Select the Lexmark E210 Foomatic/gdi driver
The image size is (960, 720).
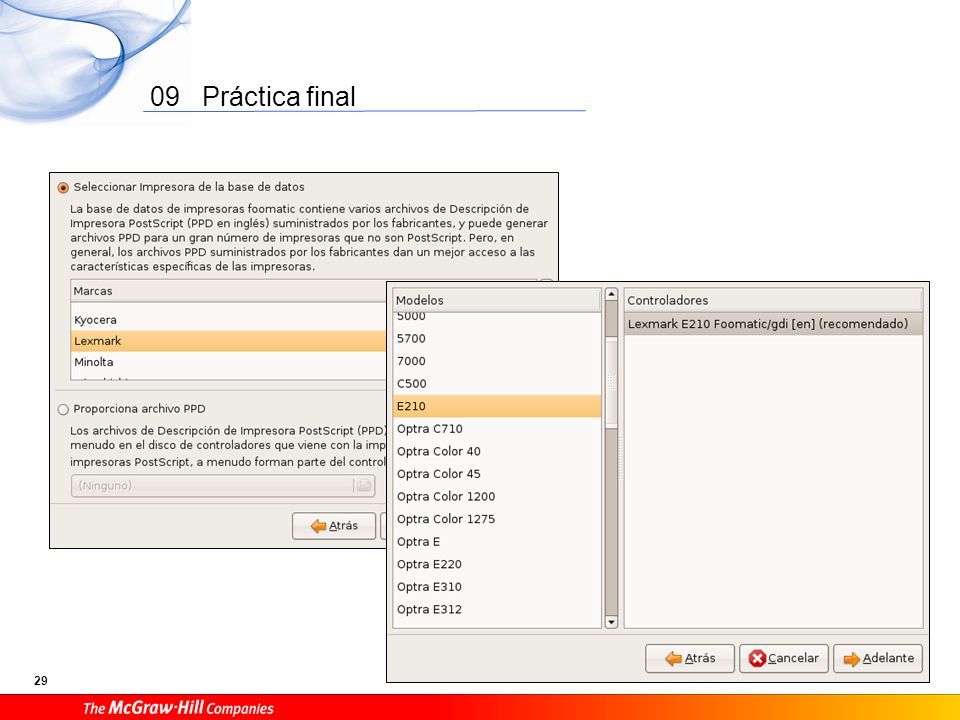click(x=773, y=324)
